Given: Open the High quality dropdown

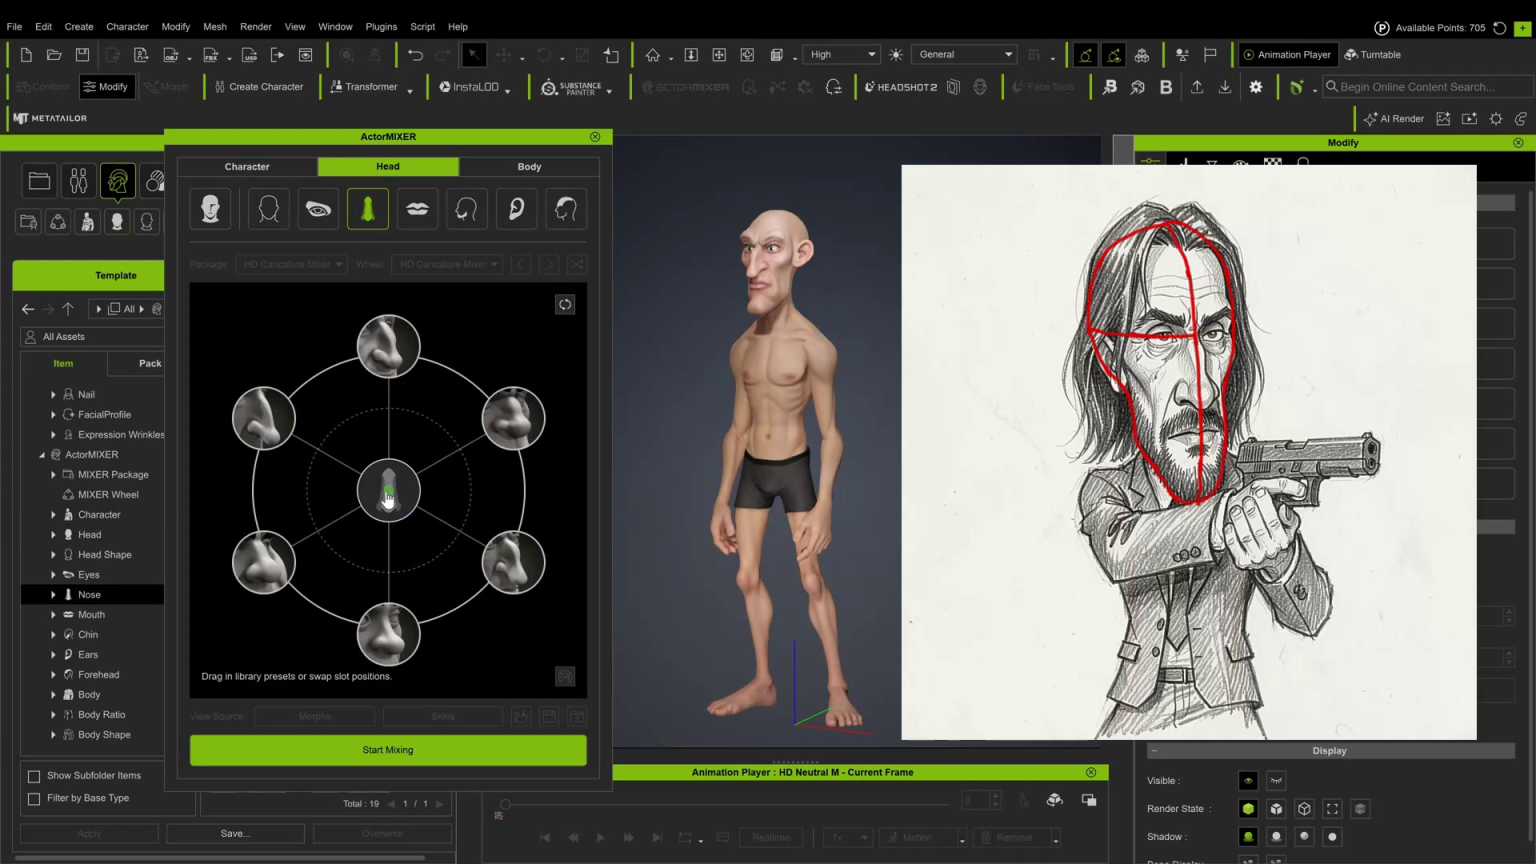Looking at the screenshot, I should 841,55.
